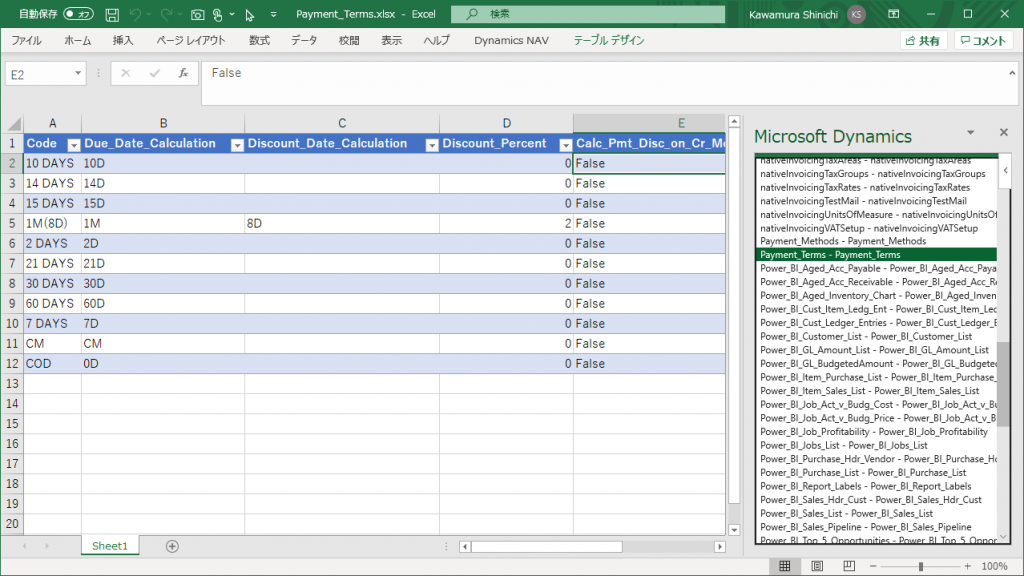Click the 共有 share button
The width and height of the screenshot is (1024, 576).
(x=923, y=41)
